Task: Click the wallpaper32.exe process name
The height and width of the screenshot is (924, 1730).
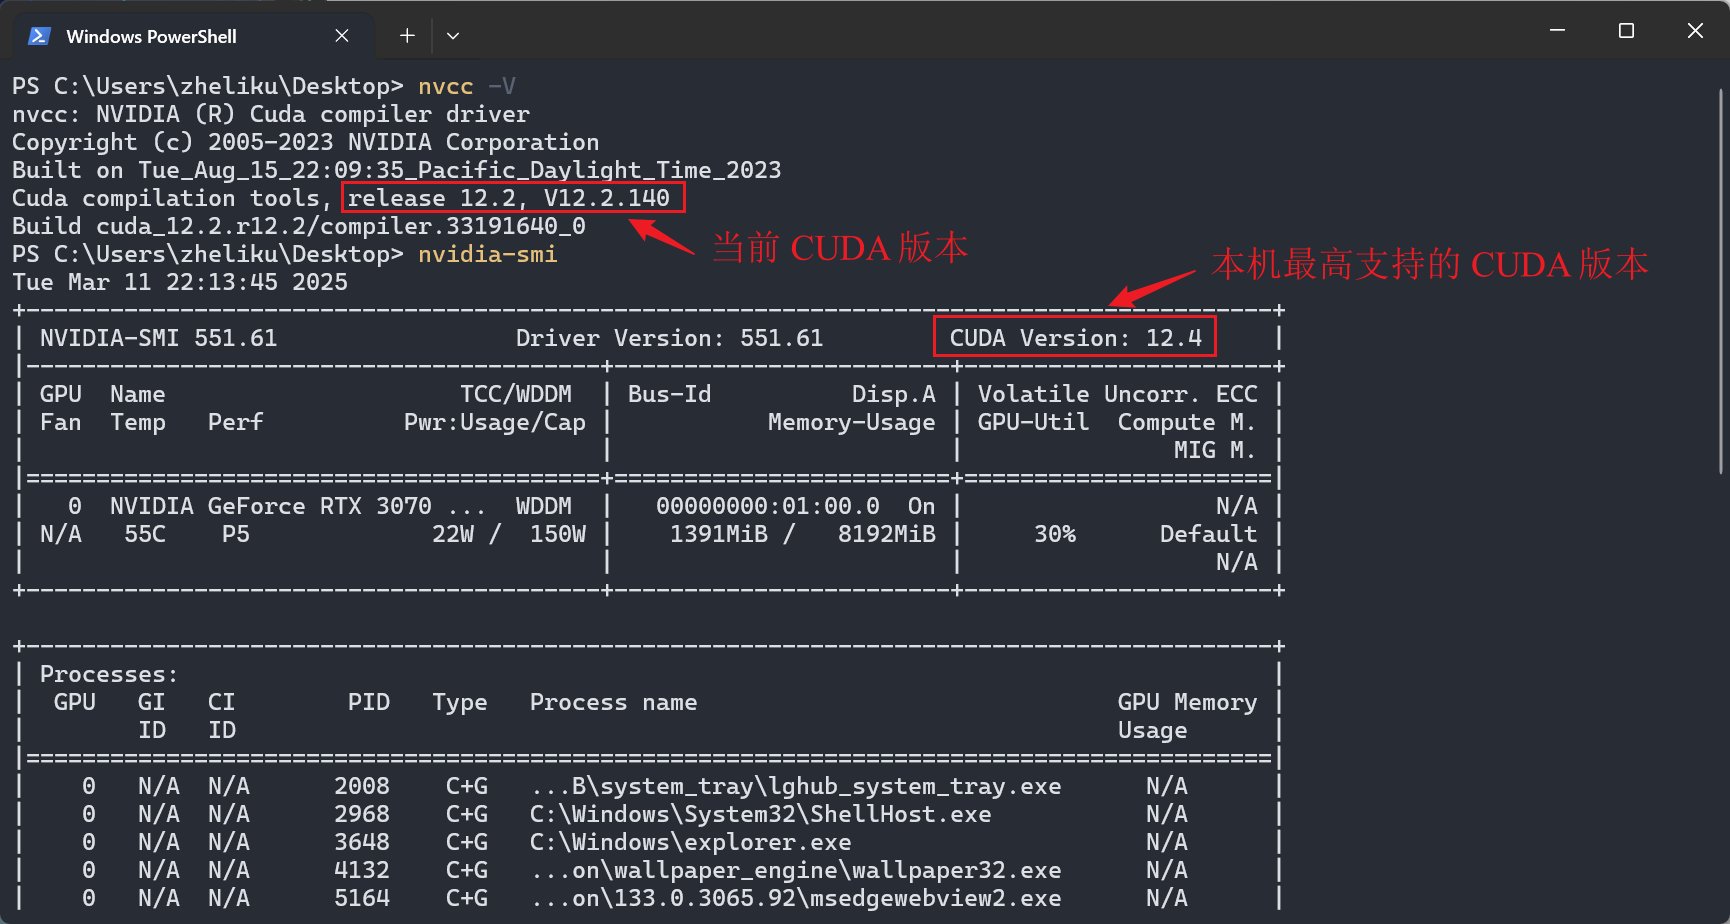Action: click(796, 870)
